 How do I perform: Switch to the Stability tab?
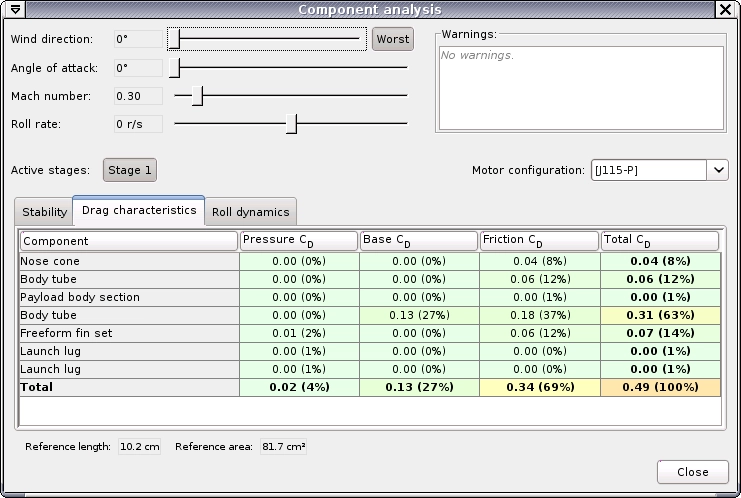point(44,212)
